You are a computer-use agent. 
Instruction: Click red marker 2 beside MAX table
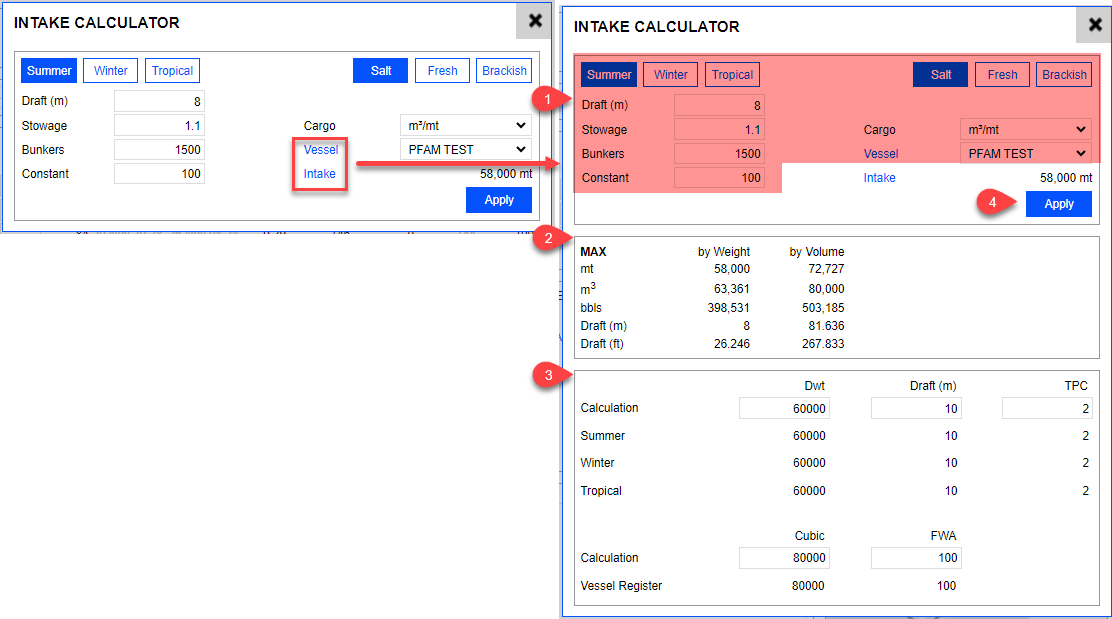545,238
